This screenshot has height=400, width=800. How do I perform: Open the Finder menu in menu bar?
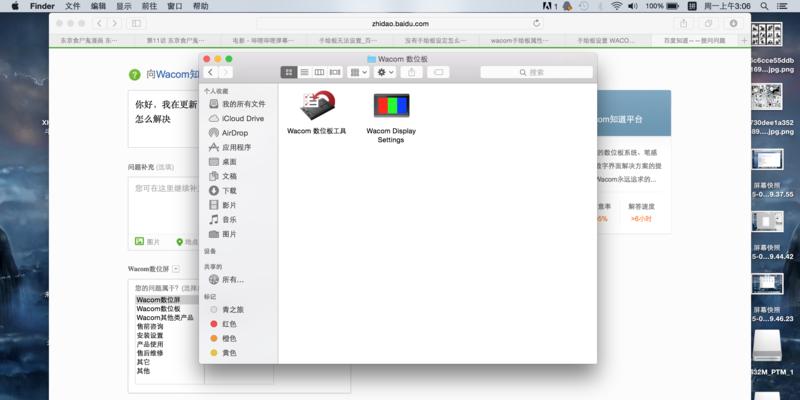(x=42, y=6)
